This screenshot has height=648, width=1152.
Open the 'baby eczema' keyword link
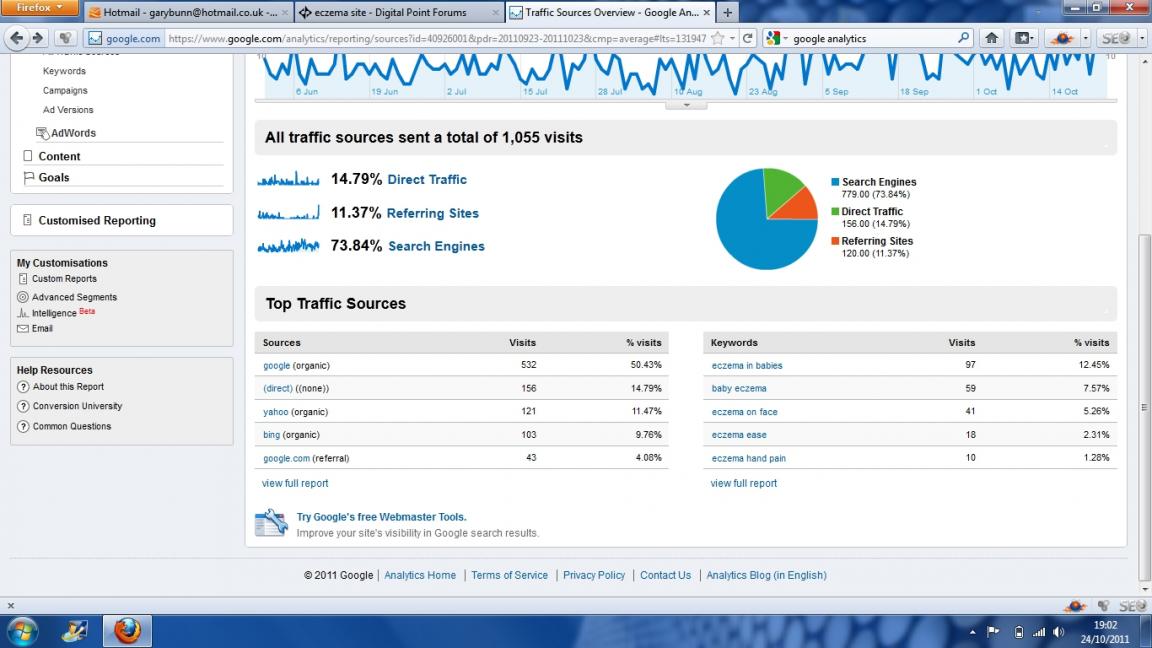coord(738,388)
